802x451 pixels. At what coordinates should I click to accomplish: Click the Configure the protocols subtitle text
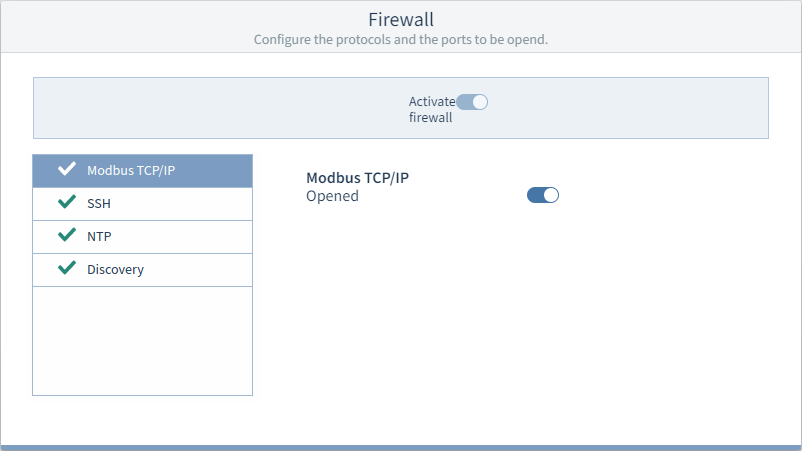point(401,39)
